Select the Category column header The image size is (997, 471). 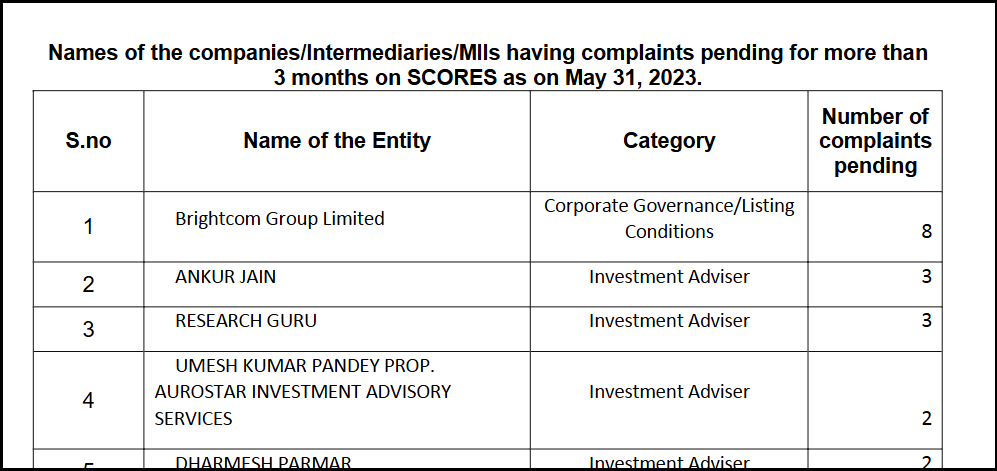click(669, 141)
